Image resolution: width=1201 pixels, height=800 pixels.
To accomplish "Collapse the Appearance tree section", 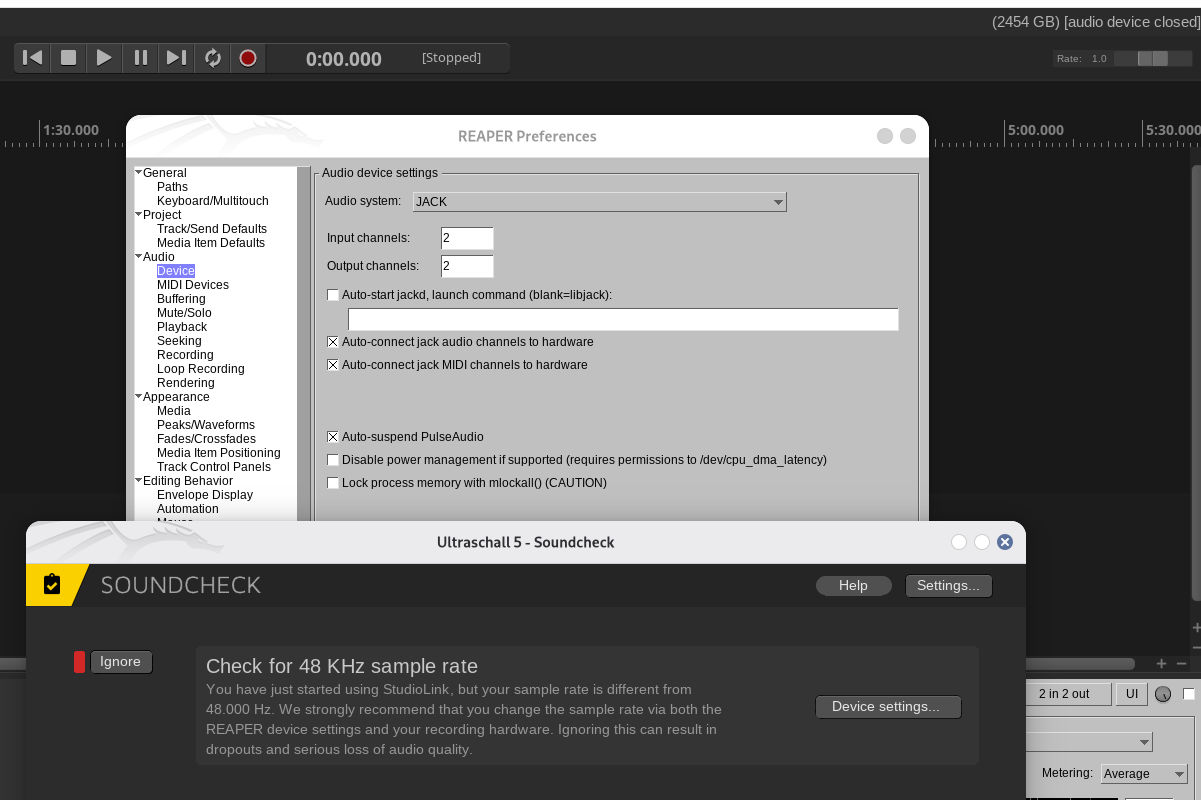I will (x=138, y=397).
